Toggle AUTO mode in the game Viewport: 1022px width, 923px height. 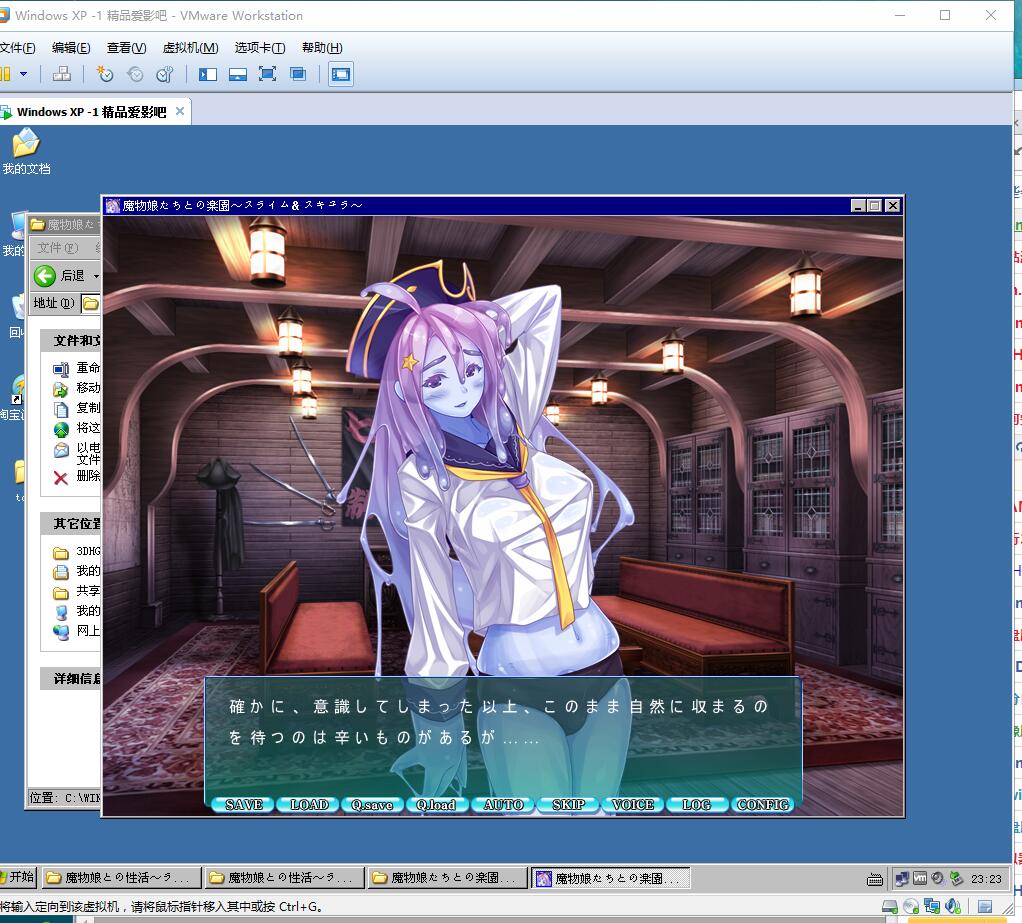click(503, 805)
